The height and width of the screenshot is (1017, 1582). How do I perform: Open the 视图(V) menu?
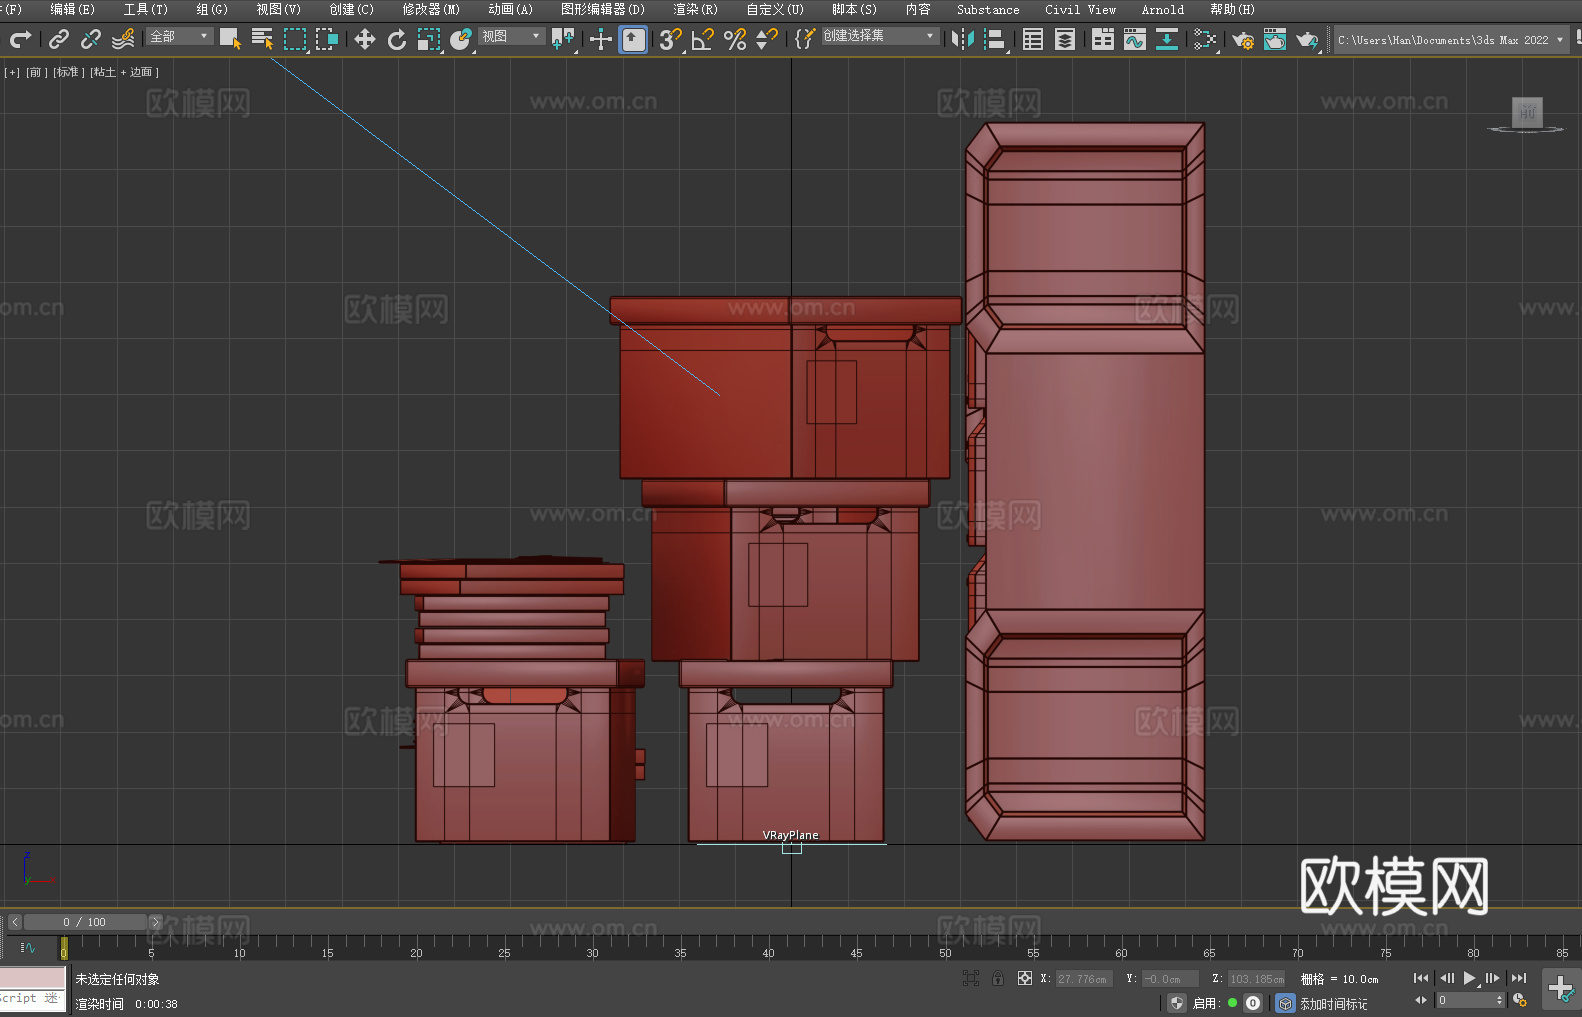pos(278,9)
